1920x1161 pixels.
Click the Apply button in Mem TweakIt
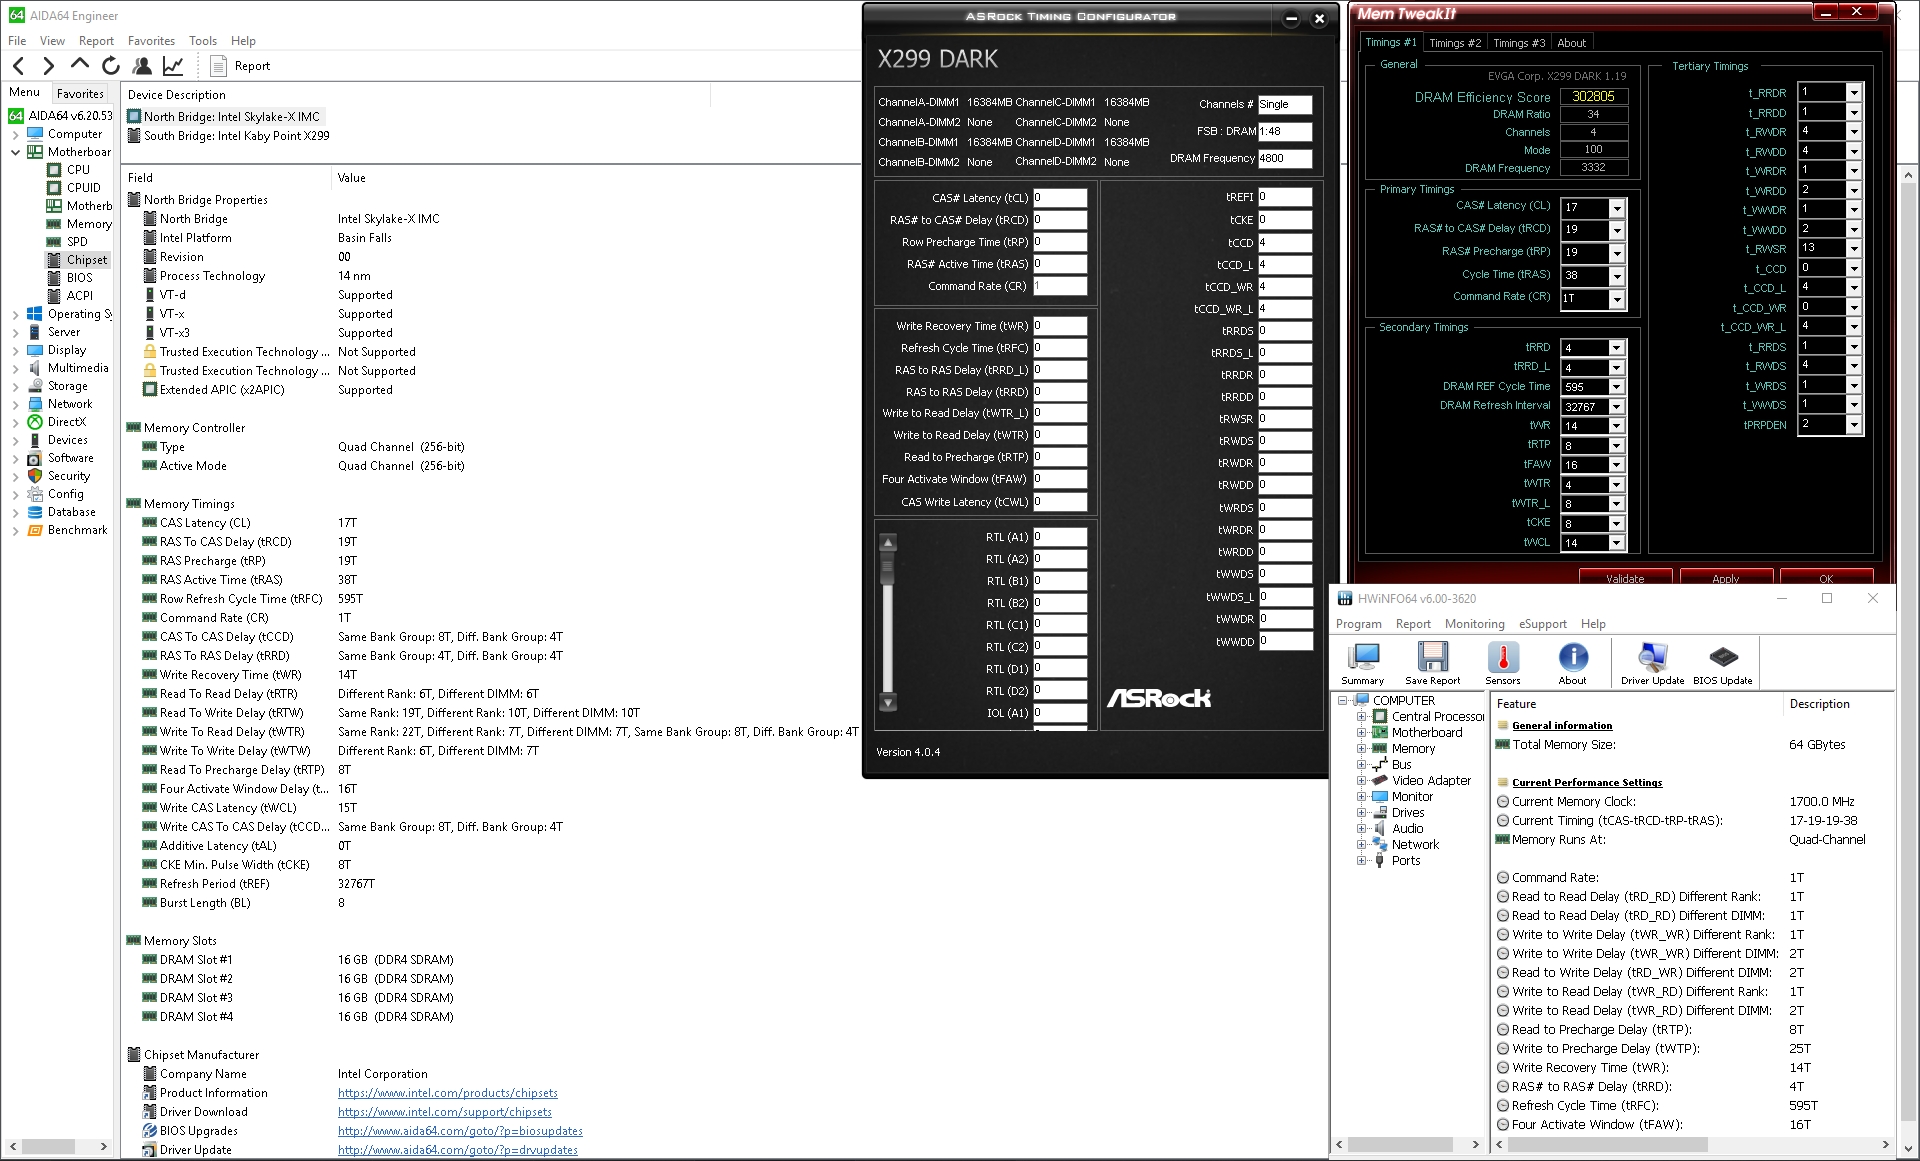coord(1725,578)
